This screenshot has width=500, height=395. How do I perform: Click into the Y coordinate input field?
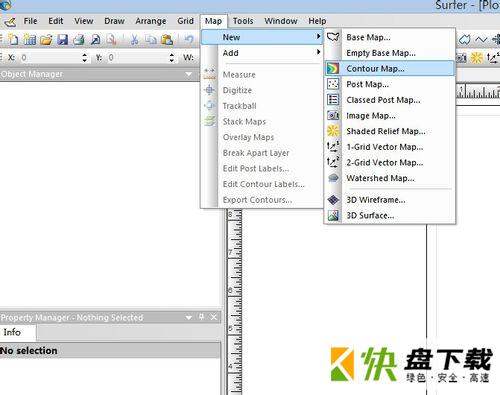click(x=137, y=58)
